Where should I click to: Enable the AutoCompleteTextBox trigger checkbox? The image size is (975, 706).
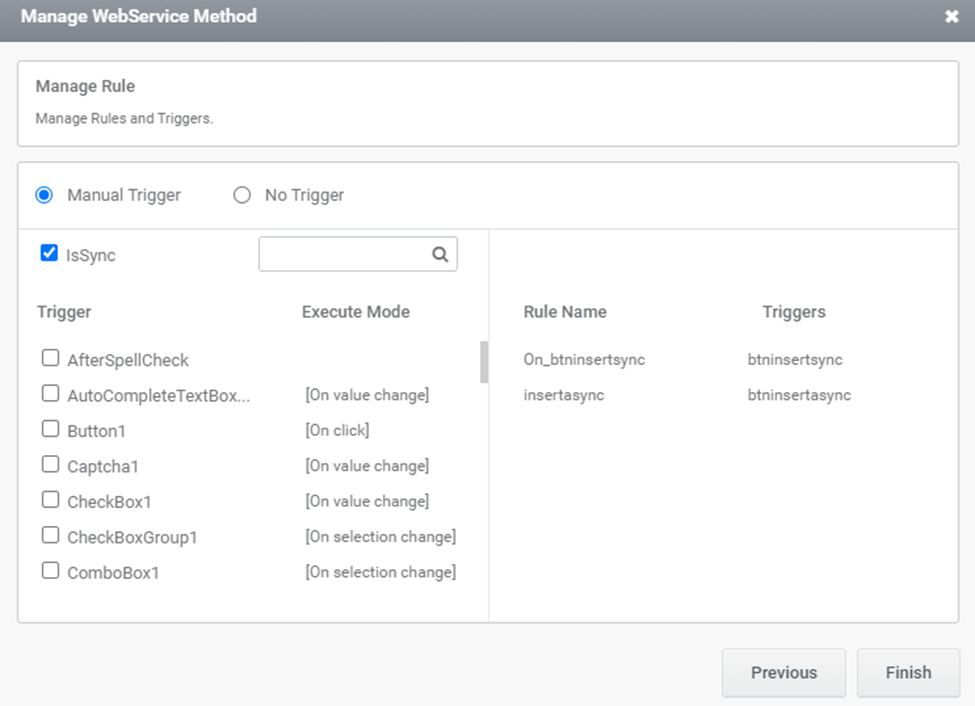(50, 393)
